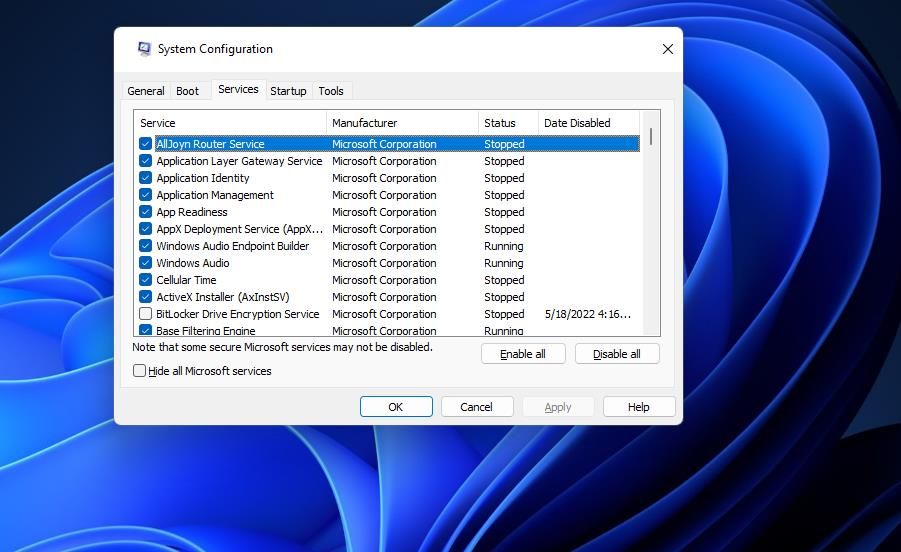This screenshot has height=552, width=901.
Task: Toggle the Windows Audio service checkbox
Action: [145, 263]
